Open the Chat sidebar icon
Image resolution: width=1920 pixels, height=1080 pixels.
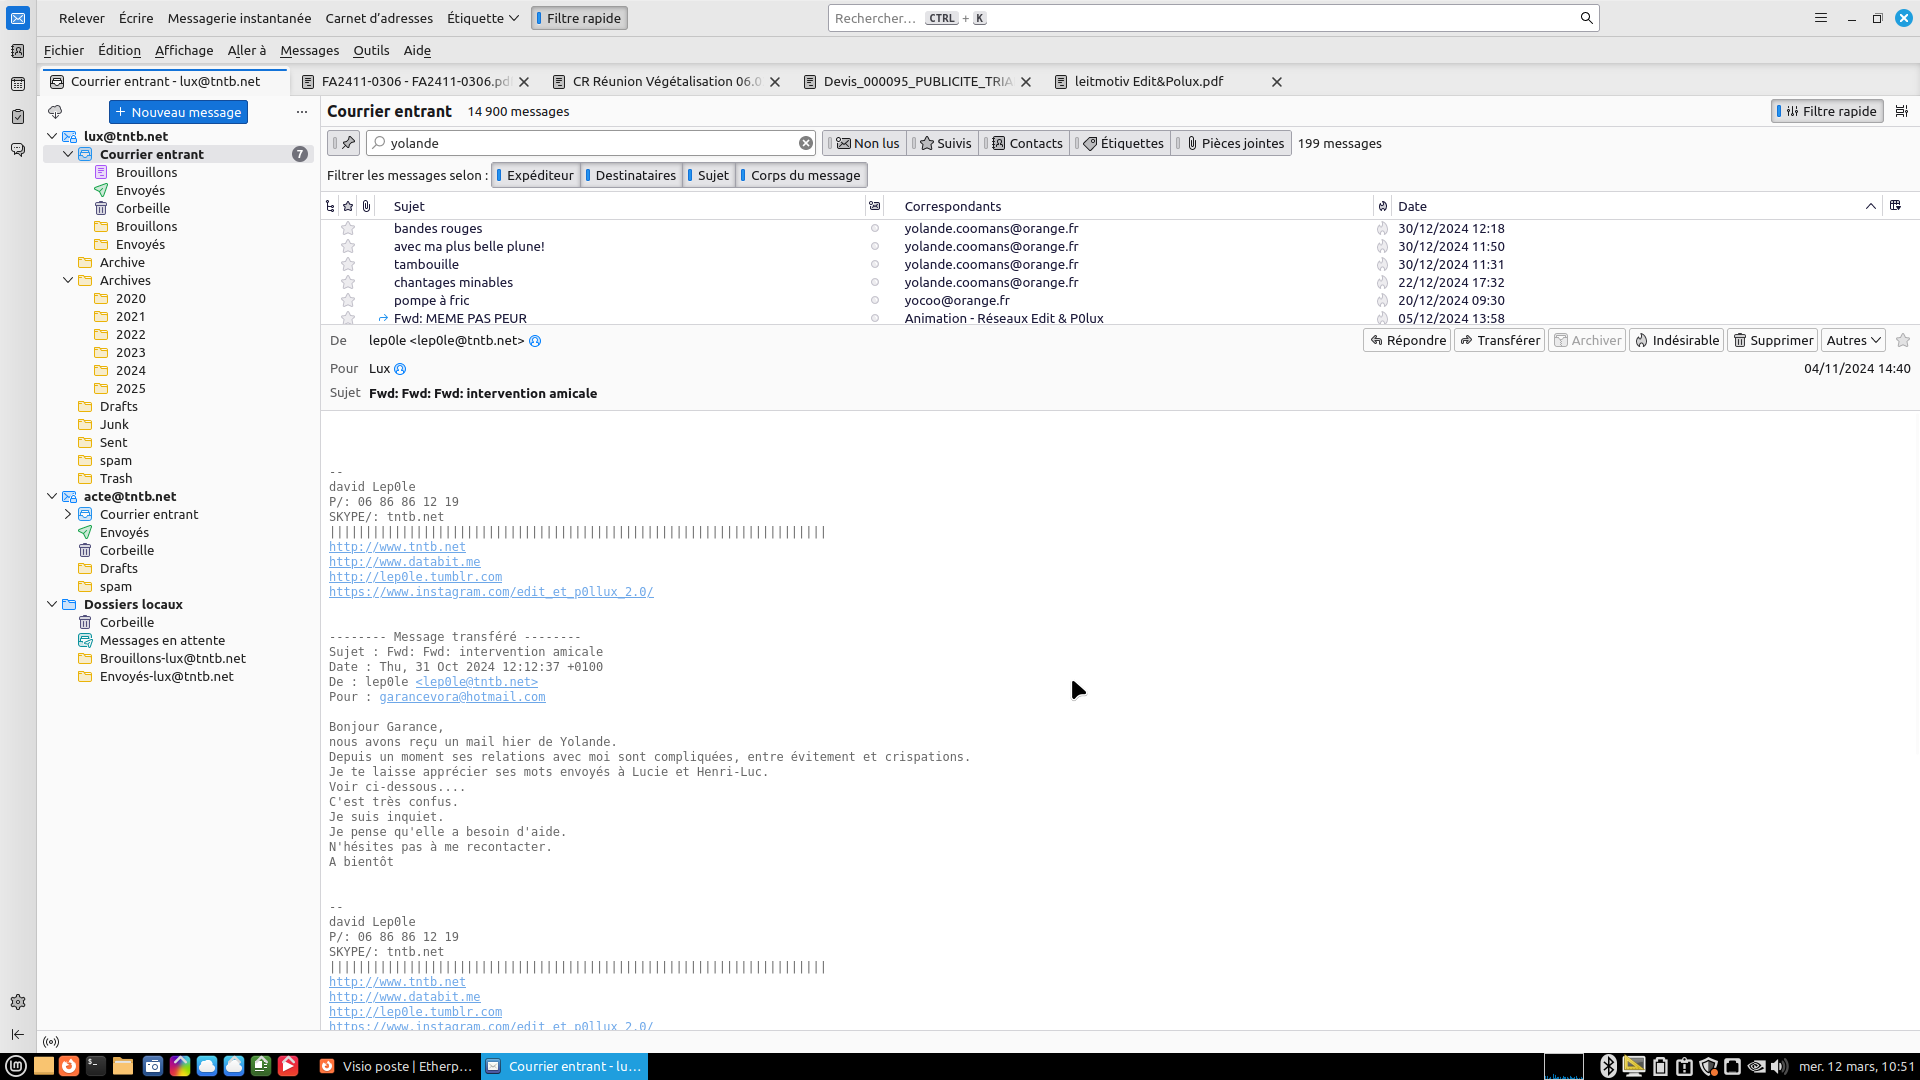pyautogui.click(x=18, y=150)
